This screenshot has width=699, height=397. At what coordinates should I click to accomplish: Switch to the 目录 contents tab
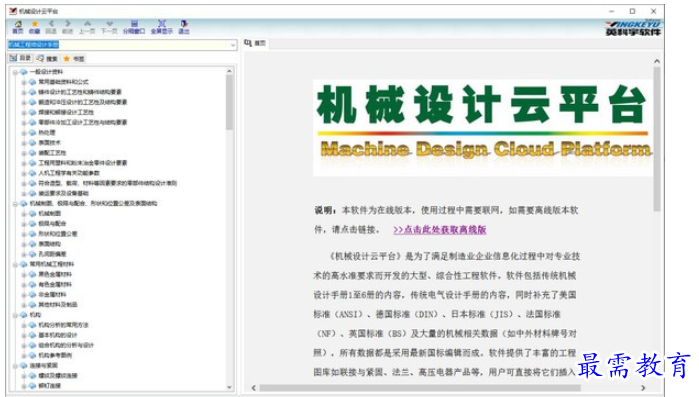click(x=21, y=58)
